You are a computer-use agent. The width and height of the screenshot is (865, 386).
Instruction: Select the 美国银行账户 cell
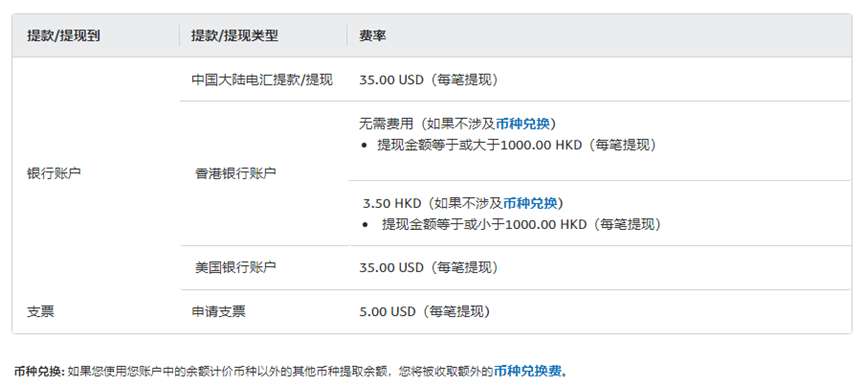236,268
